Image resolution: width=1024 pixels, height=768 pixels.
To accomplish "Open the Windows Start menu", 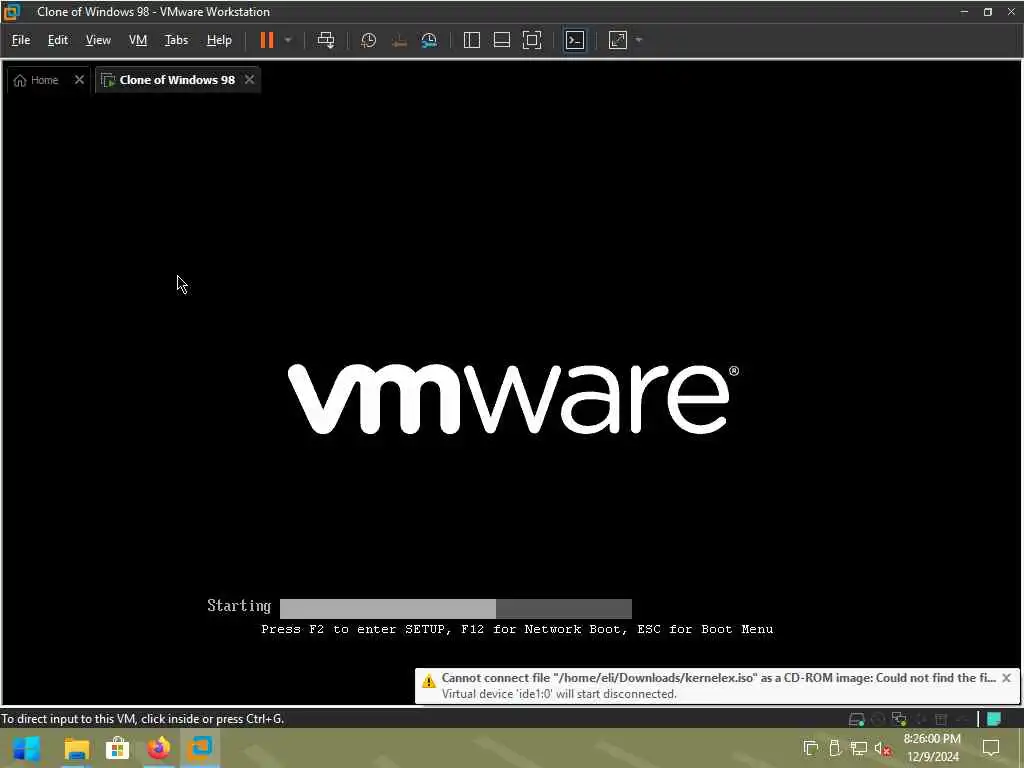I will pos(26,748).
